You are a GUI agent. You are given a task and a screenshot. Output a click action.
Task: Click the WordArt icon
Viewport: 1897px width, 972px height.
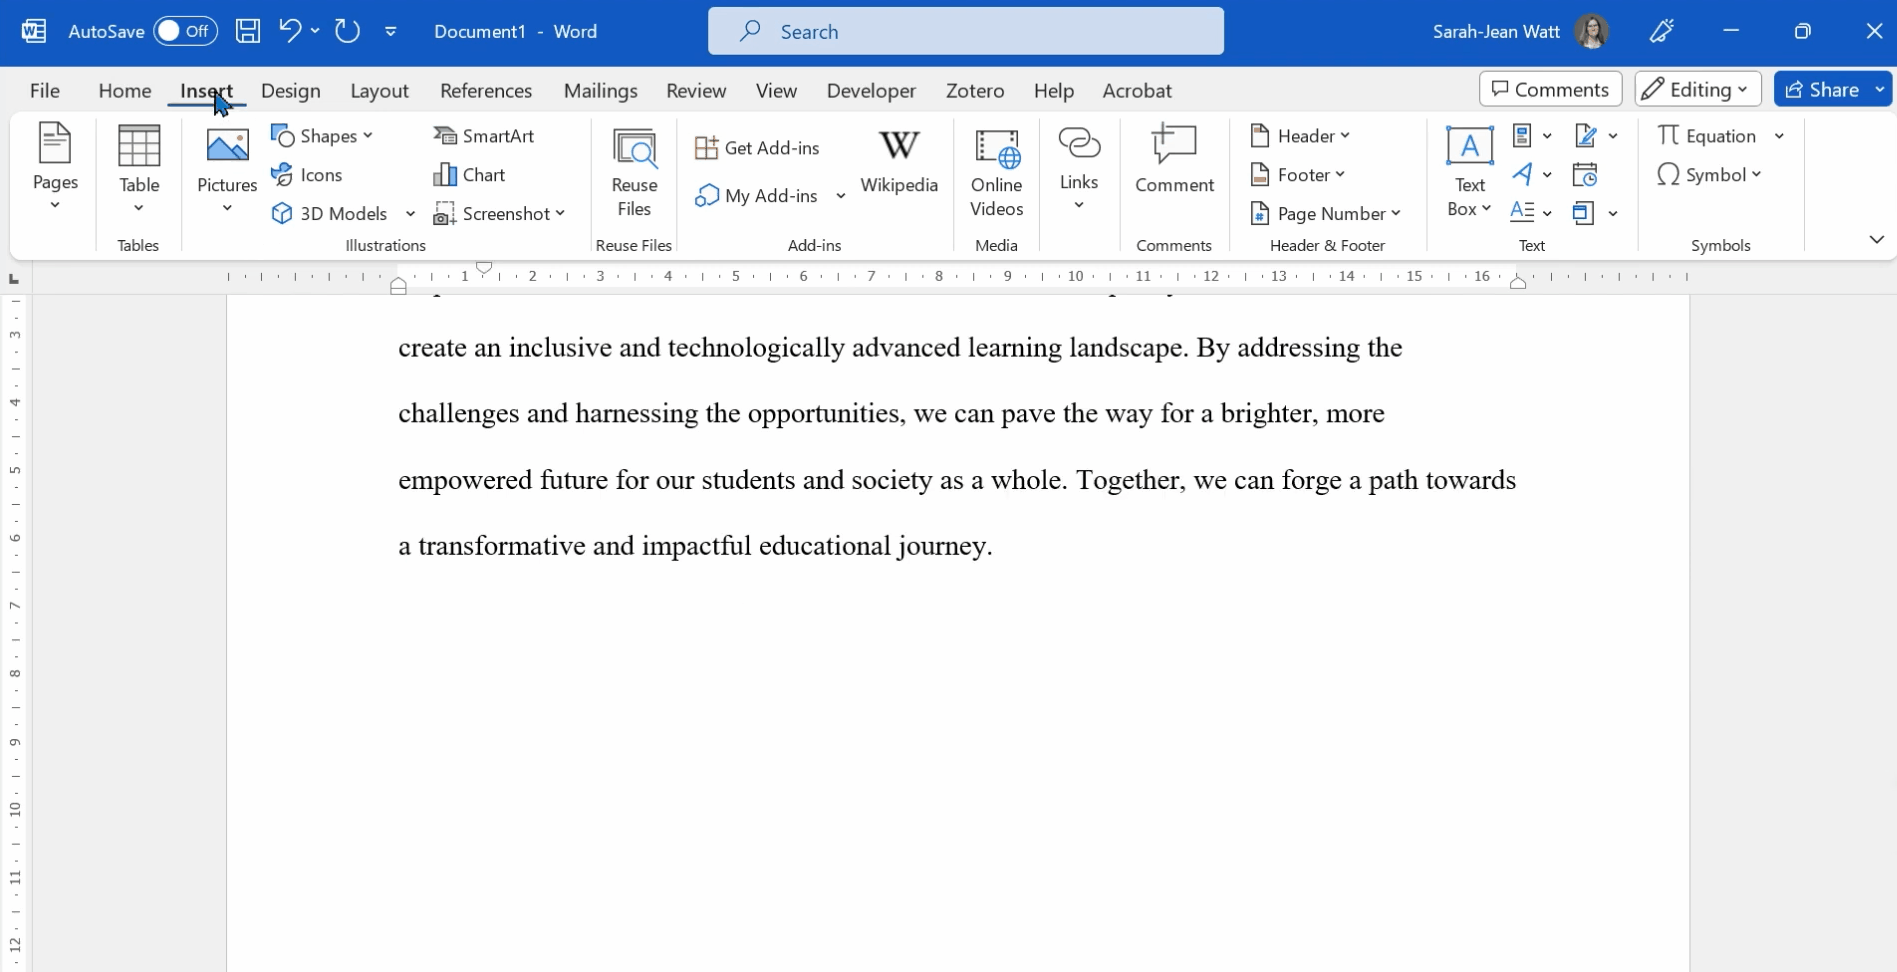pos(1522,174)
